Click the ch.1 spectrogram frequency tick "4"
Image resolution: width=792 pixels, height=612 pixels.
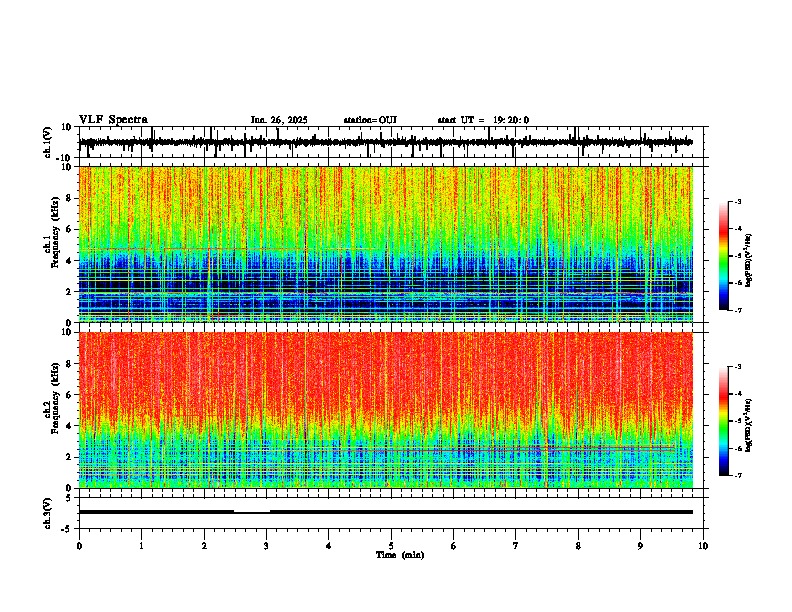pos(70,261)
